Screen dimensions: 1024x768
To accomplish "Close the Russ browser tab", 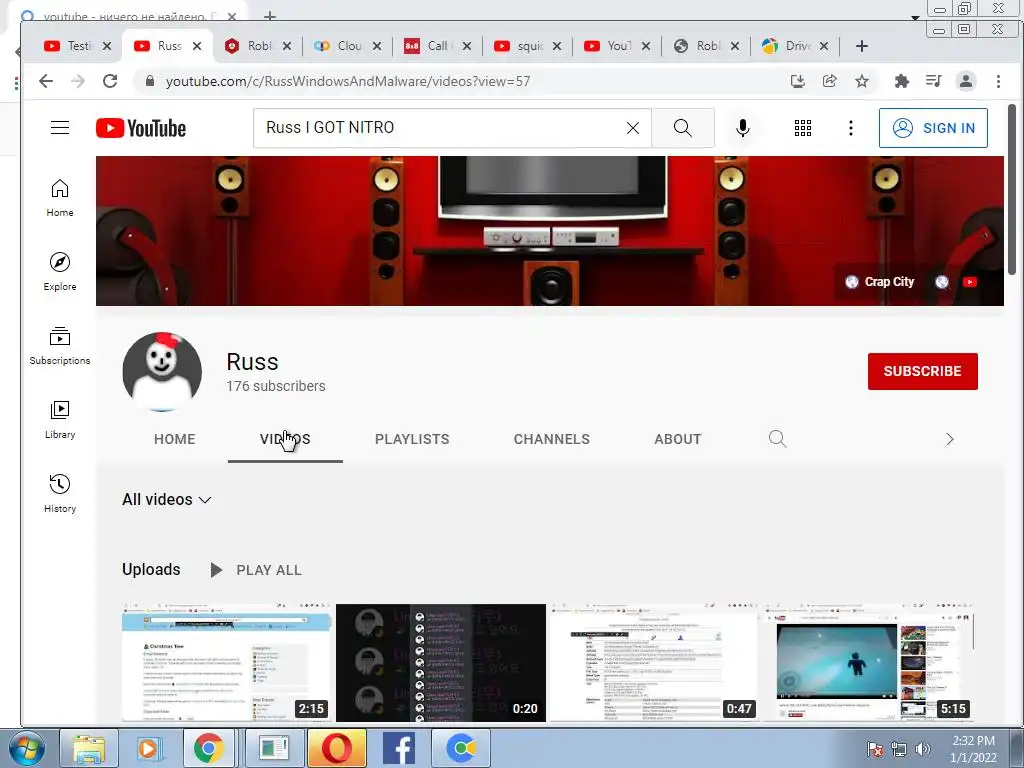I will [x=197, y=46].
